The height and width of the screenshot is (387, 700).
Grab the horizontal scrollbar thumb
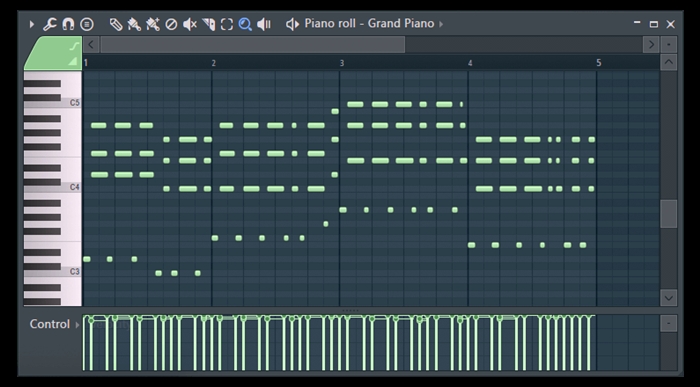[x=253, y=45]
